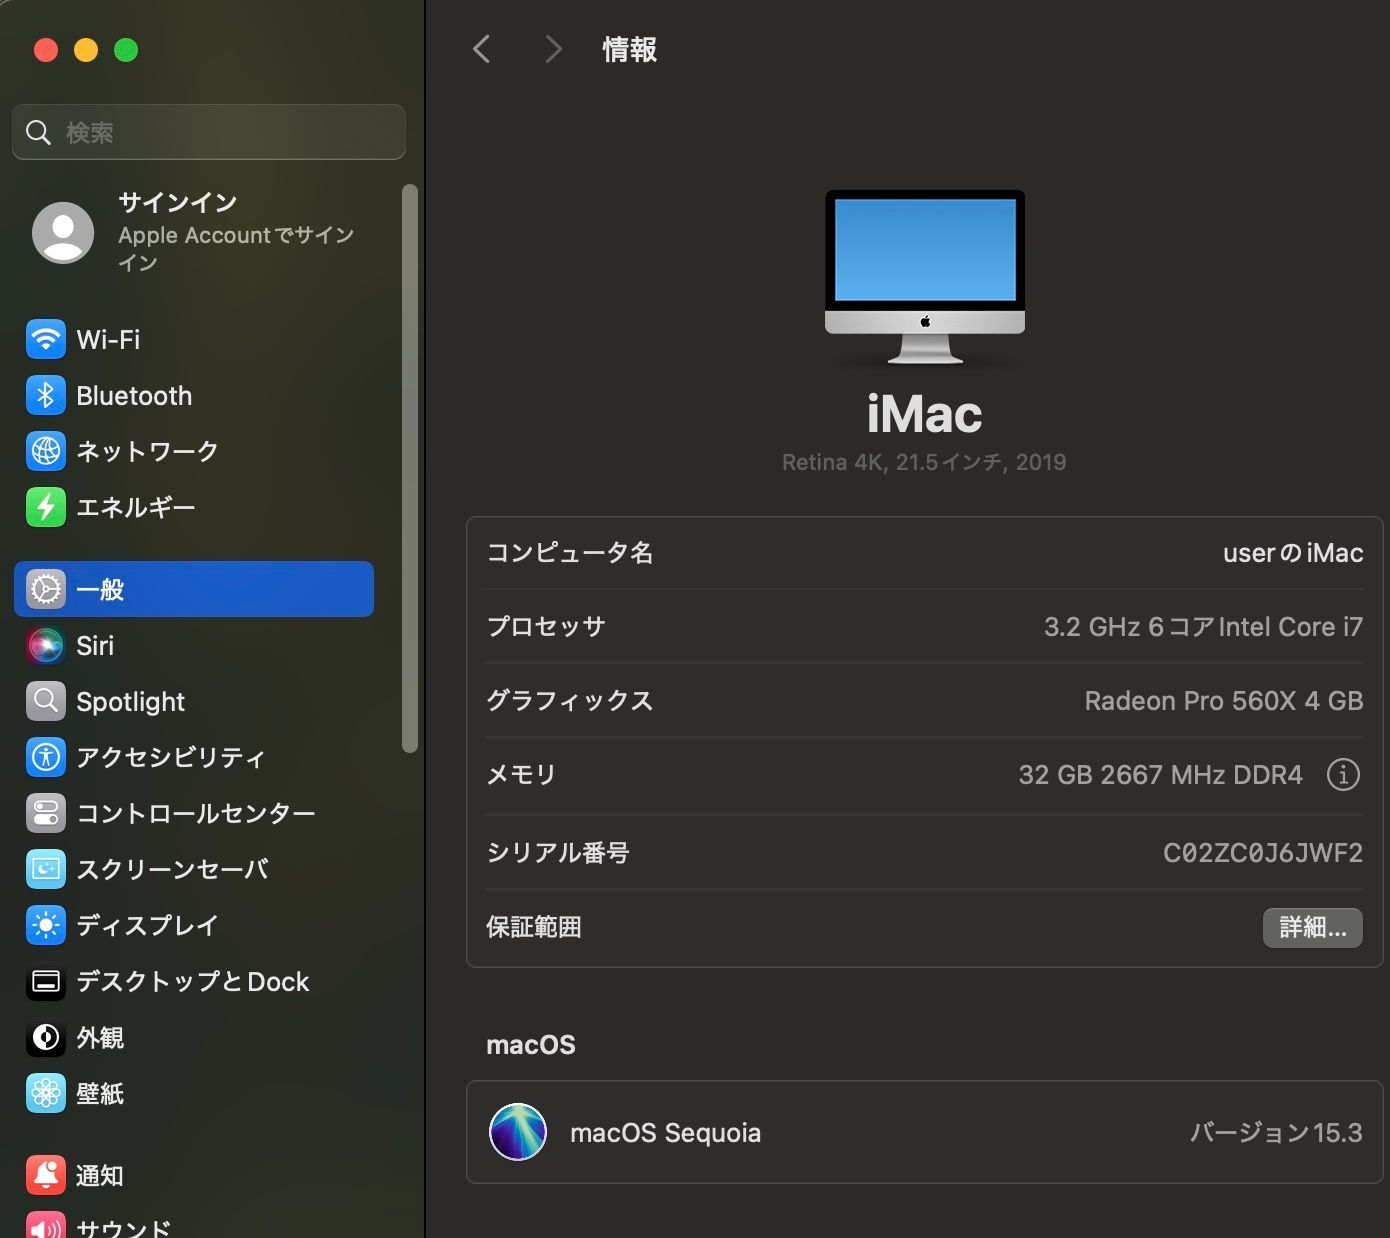Open スクリーンセーバ icon
The image size is (1390, 1238).
46,870
